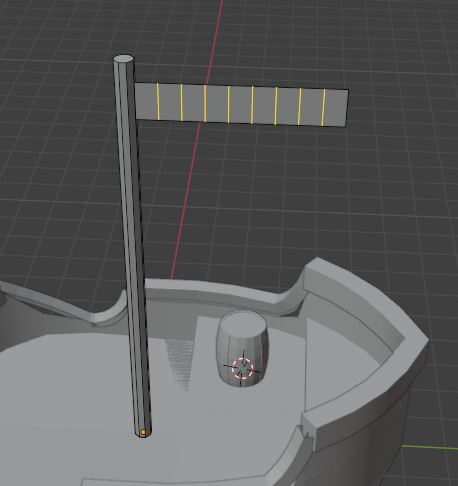The width and height of the screenshot is (458, 486).
Task: Click the red-white 3D cursor on barrel
Action: coord(243,368)
